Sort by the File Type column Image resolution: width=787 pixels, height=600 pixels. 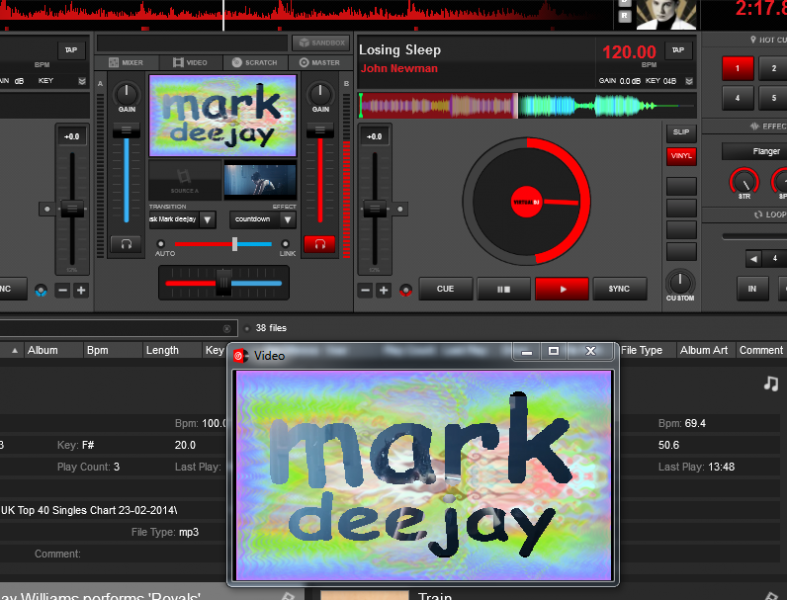(x=647, y=350)
